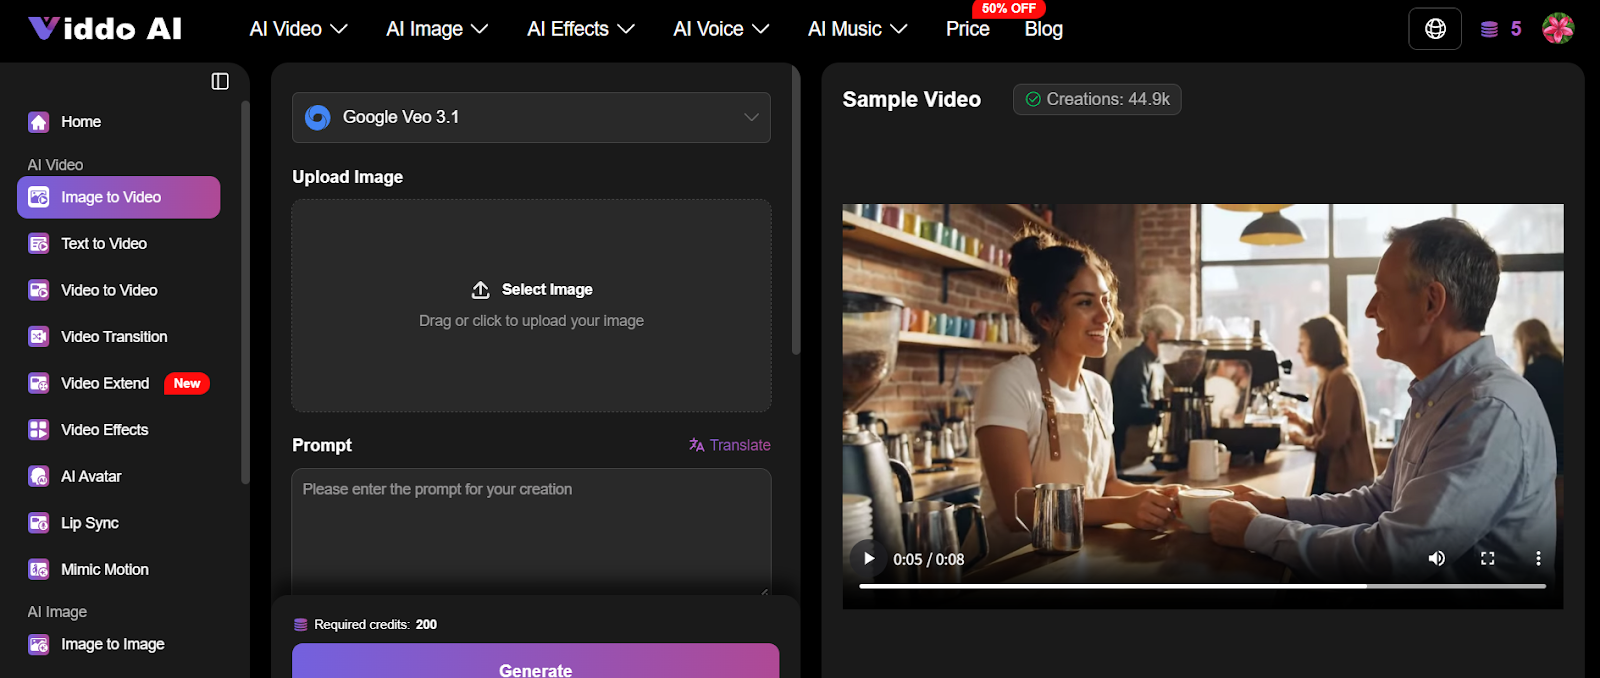Click the Translate prompt icon
The image size is (1600, 678).
point(697,445)
